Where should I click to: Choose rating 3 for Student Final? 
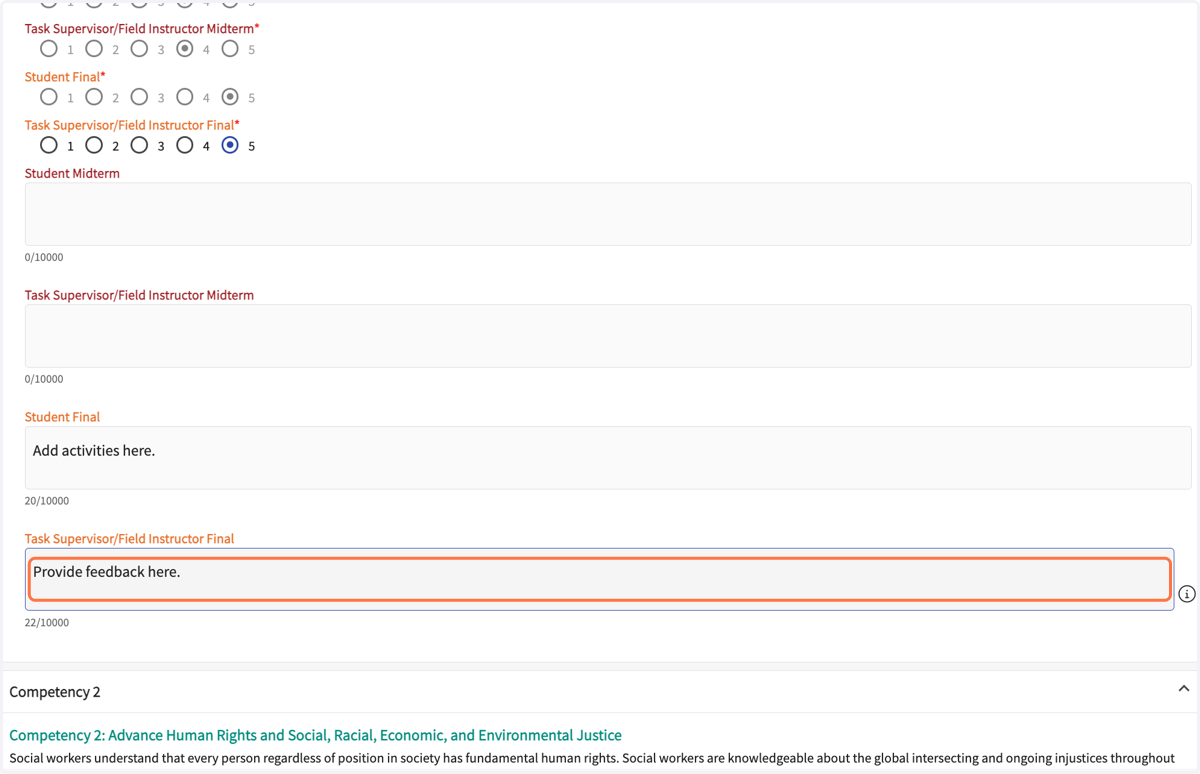pos(140,97)
